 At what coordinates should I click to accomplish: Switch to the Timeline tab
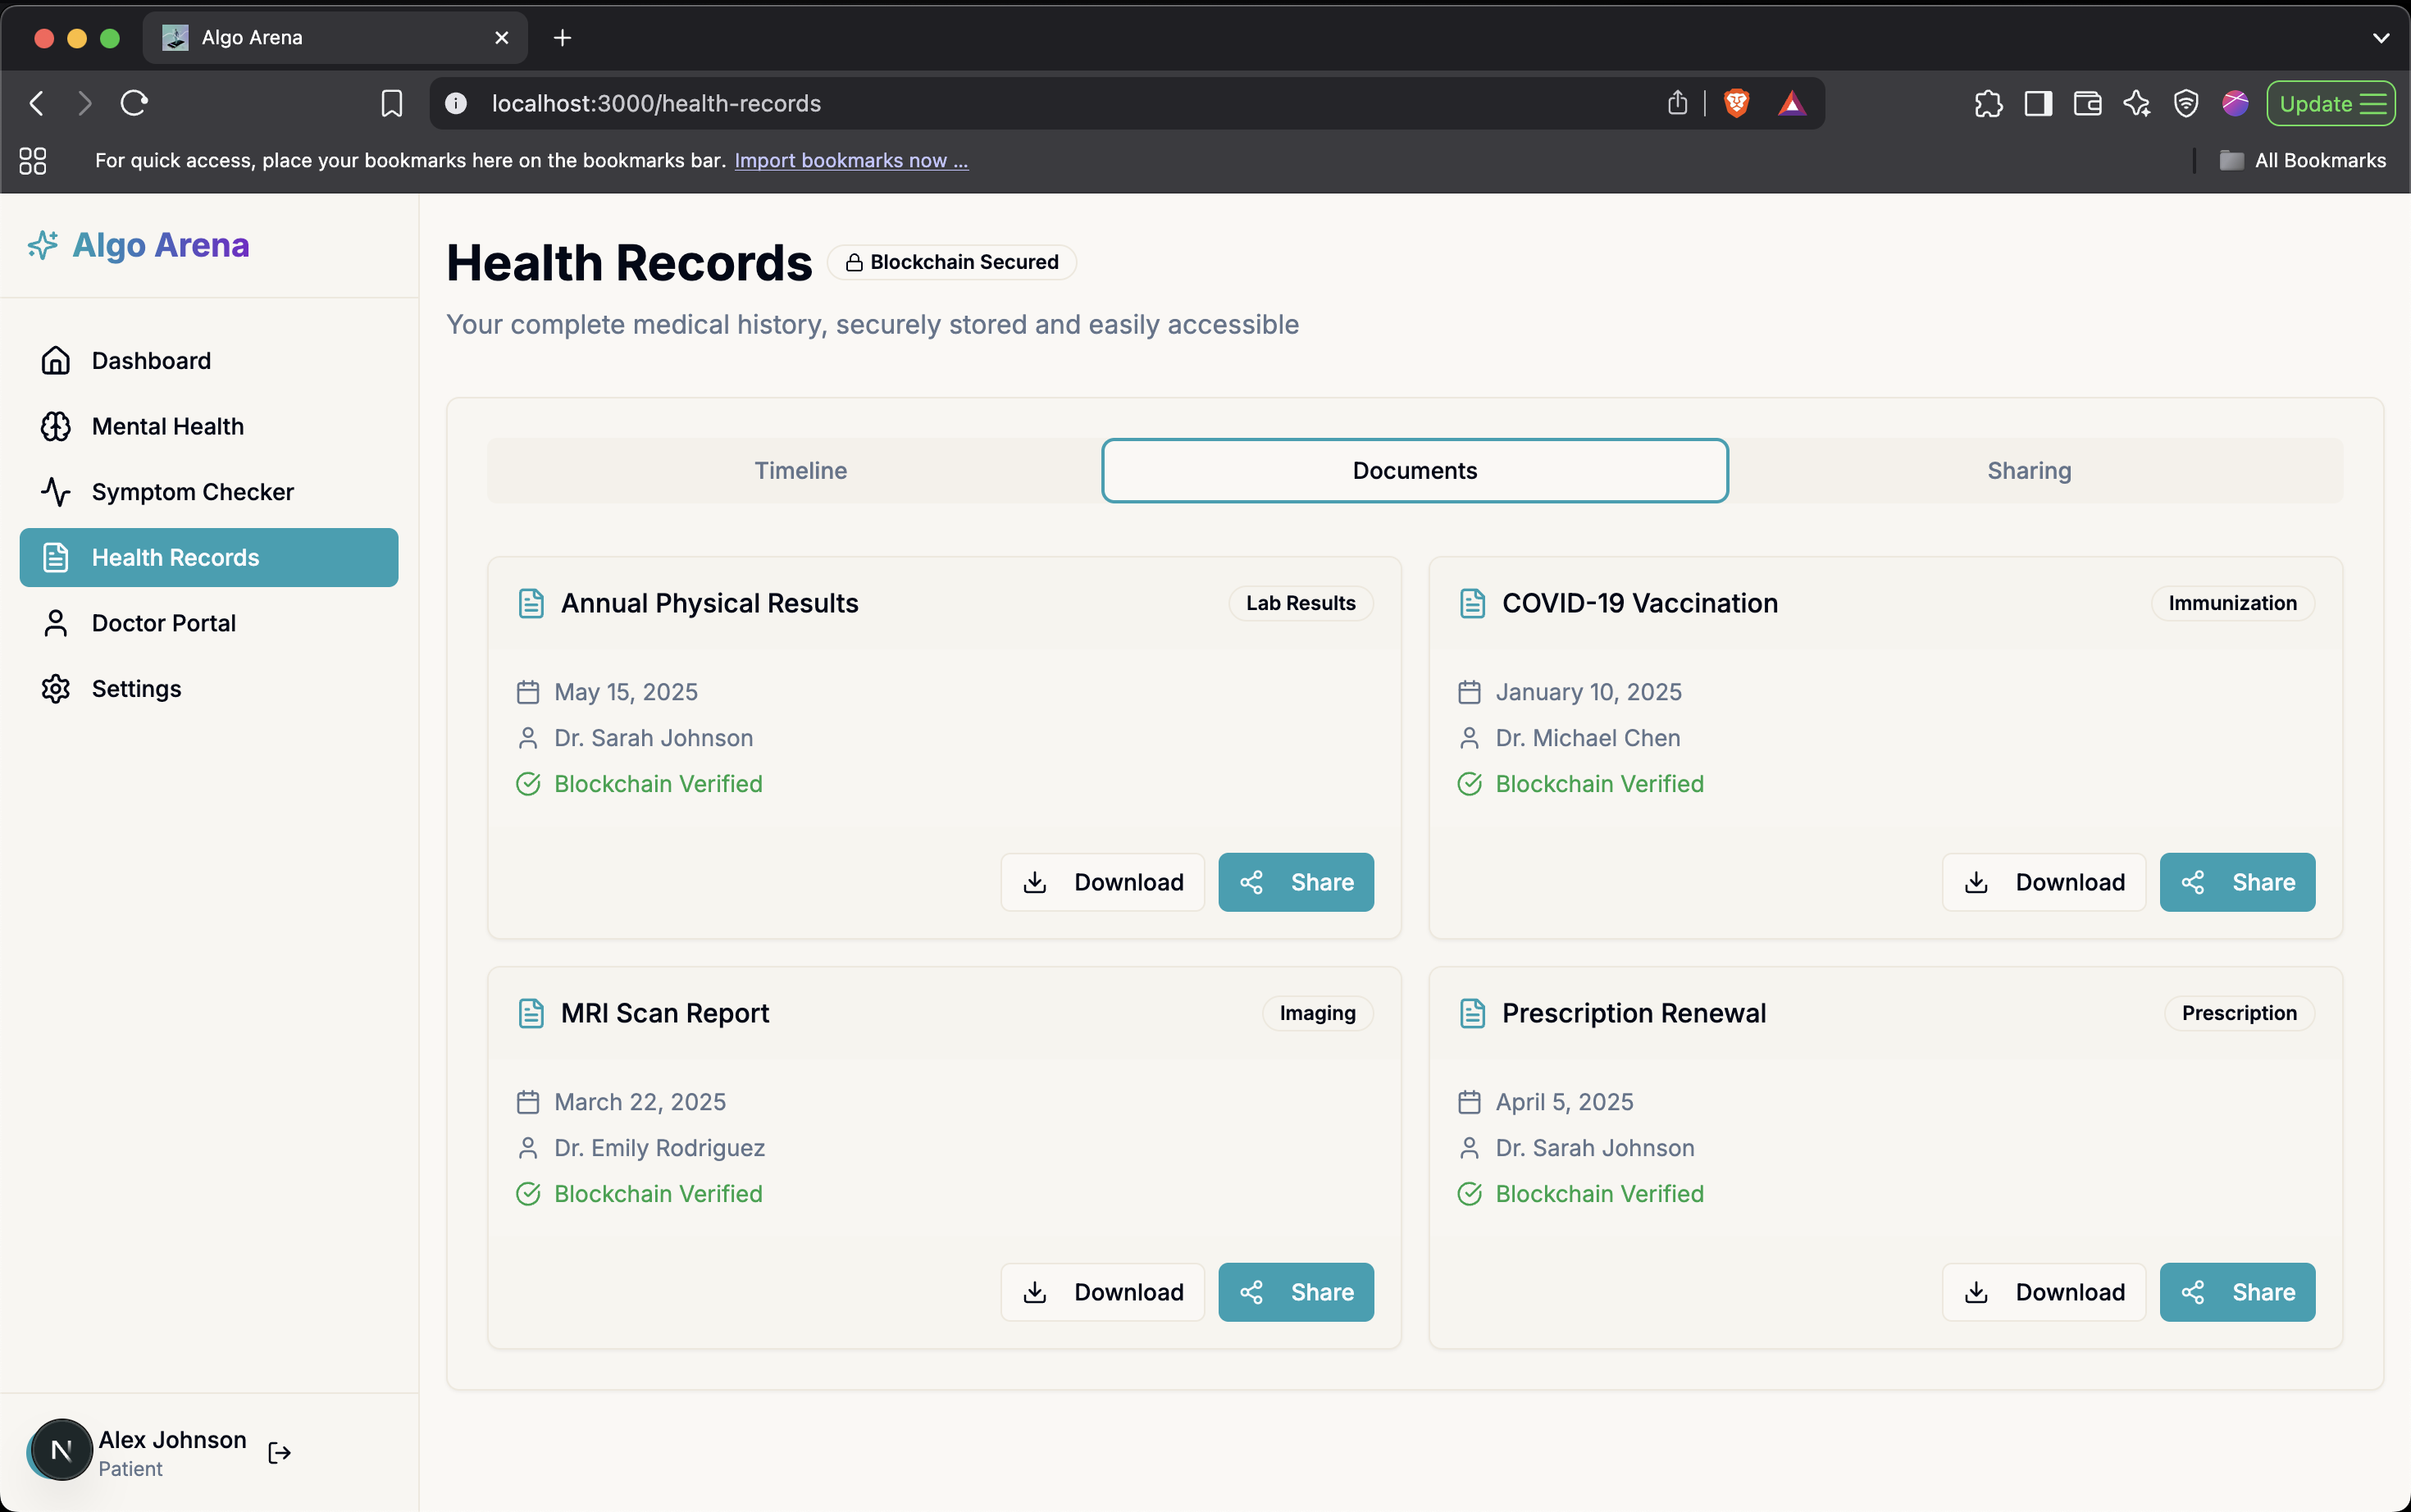pyautogui.click(x=800, y=470)
